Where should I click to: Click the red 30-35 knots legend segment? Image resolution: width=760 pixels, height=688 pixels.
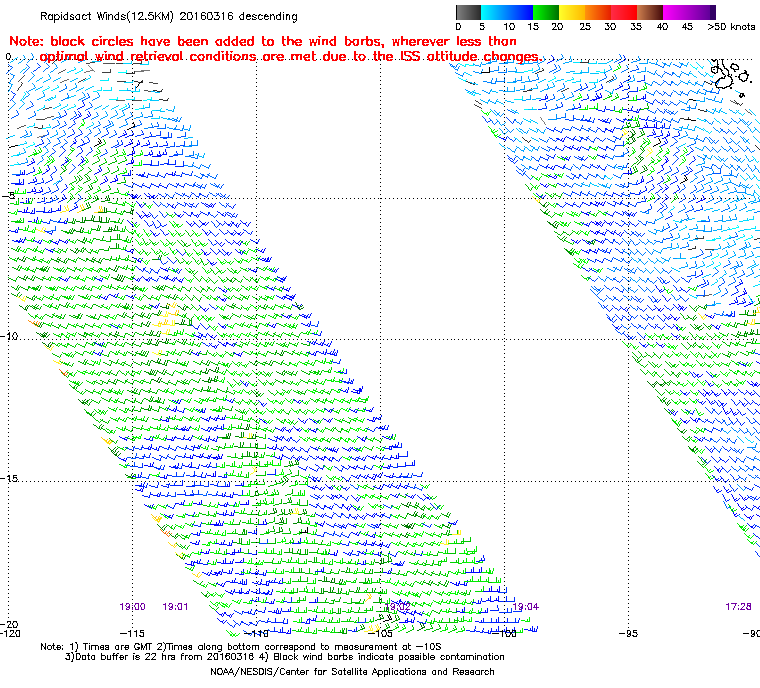(624, 12)
